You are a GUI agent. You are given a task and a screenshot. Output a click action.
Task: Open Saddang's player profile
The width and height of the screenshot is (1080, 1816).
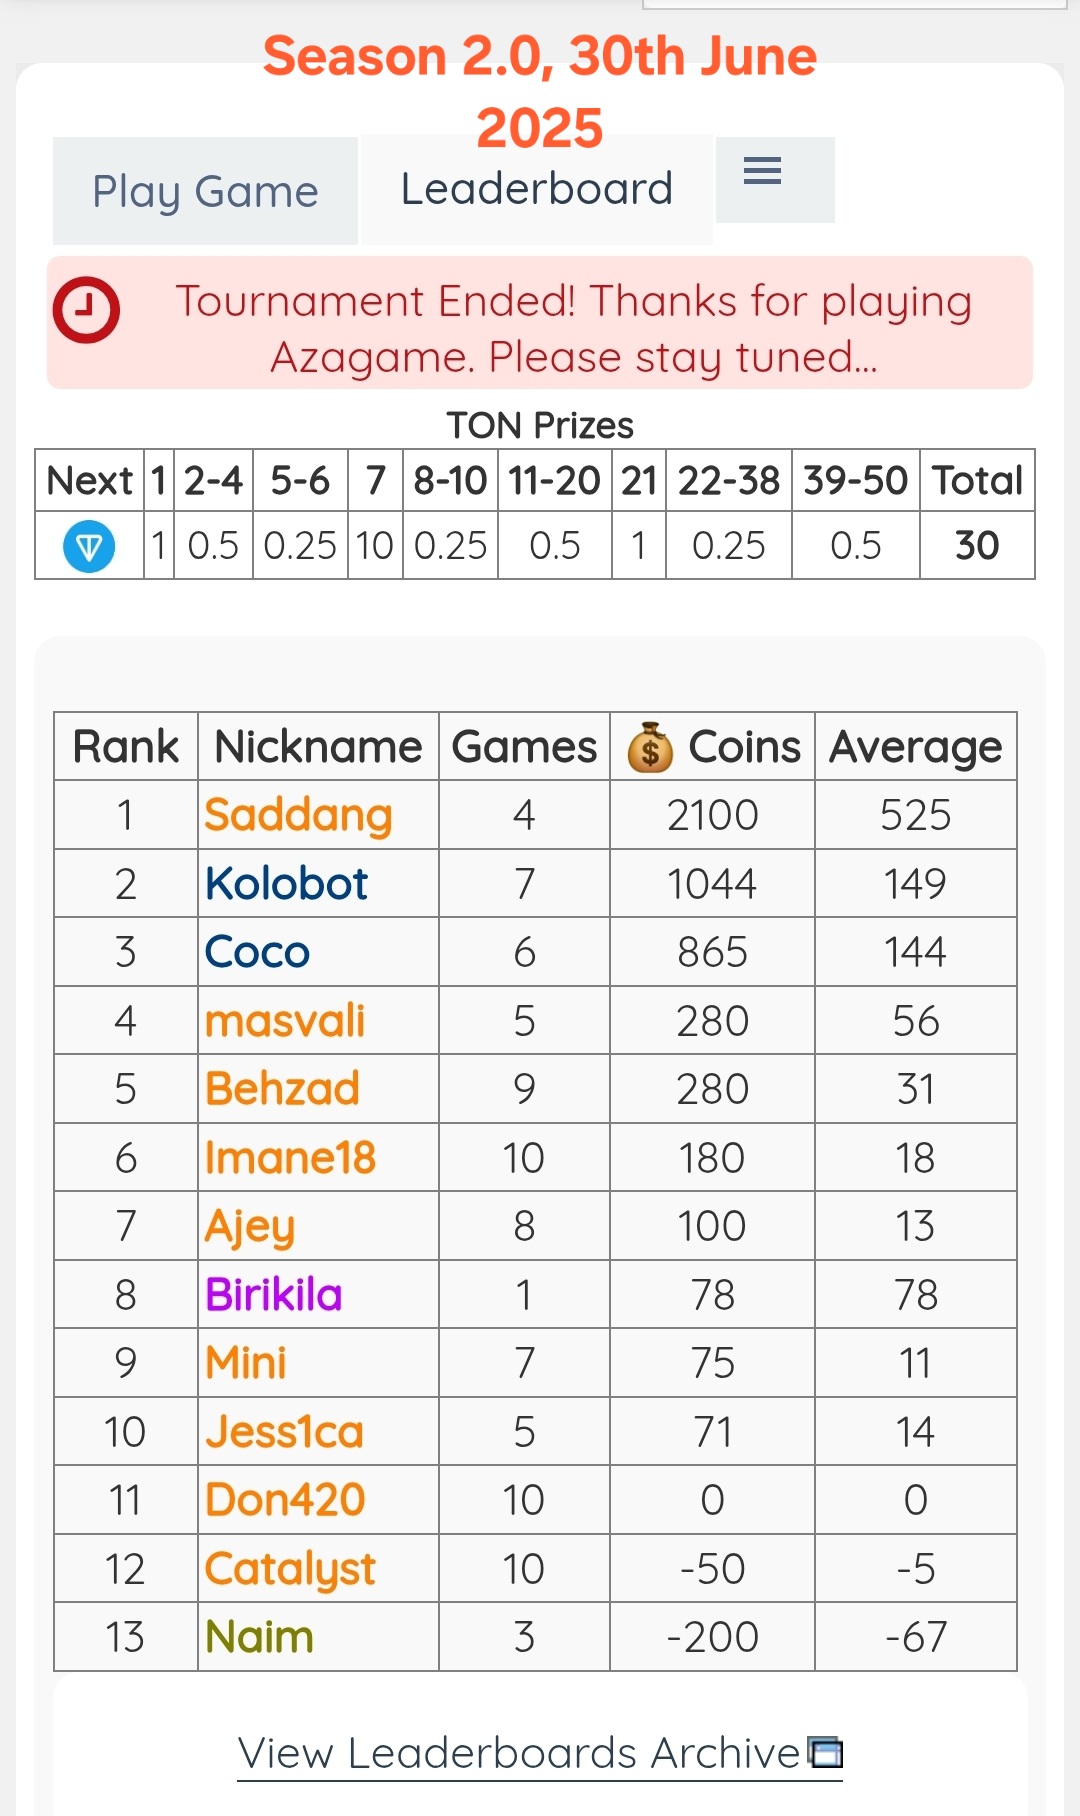[298, 815]
